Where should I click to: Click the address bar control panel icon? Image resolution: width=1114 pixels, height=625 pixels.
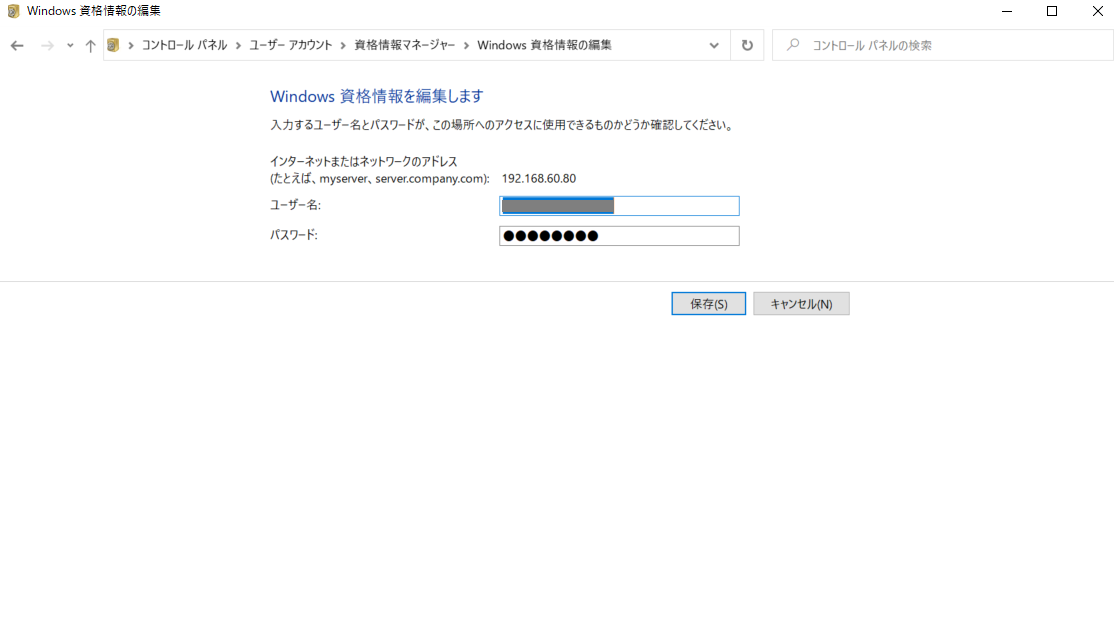113,45
